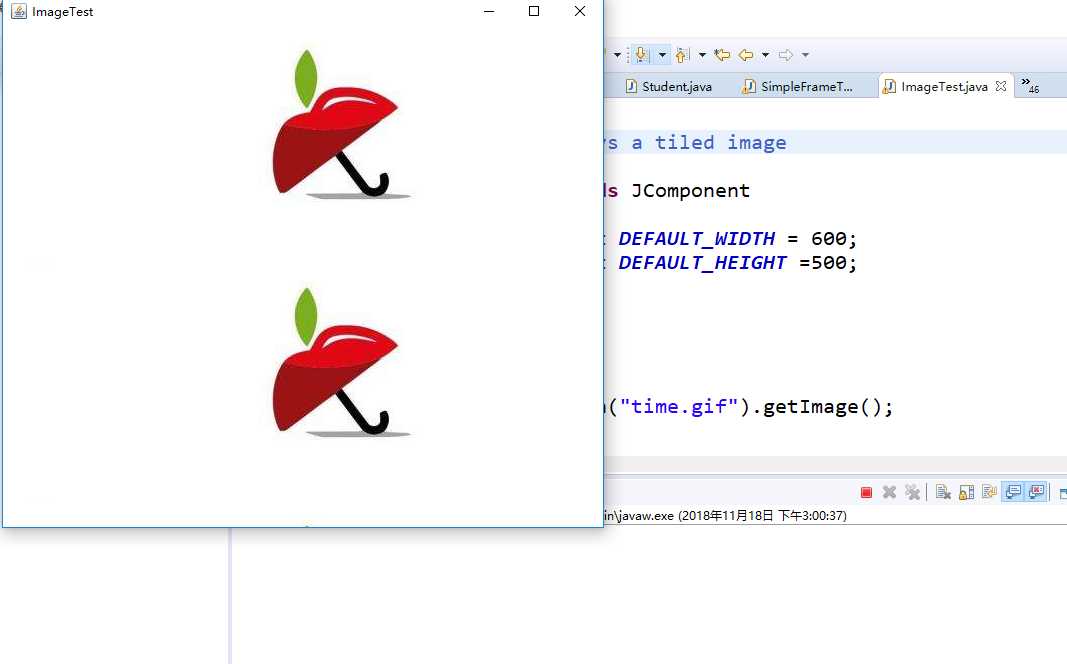The height and width of the screenshot is (664, 1067).
Task: Click the 500 value in code
Action: pos(828,263)
